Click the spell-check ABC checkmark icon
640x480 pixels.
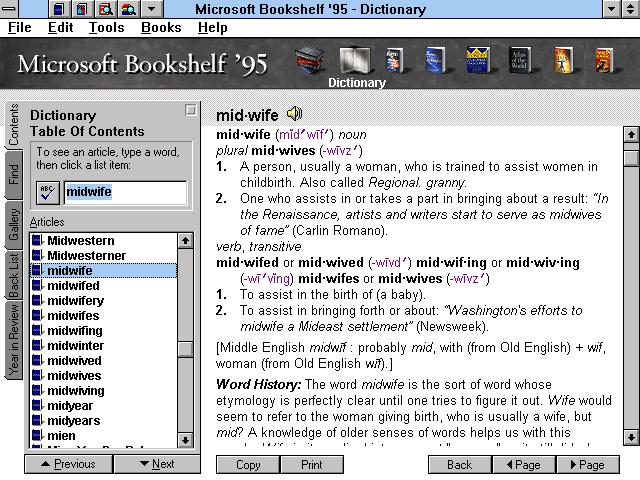point(48,193)
